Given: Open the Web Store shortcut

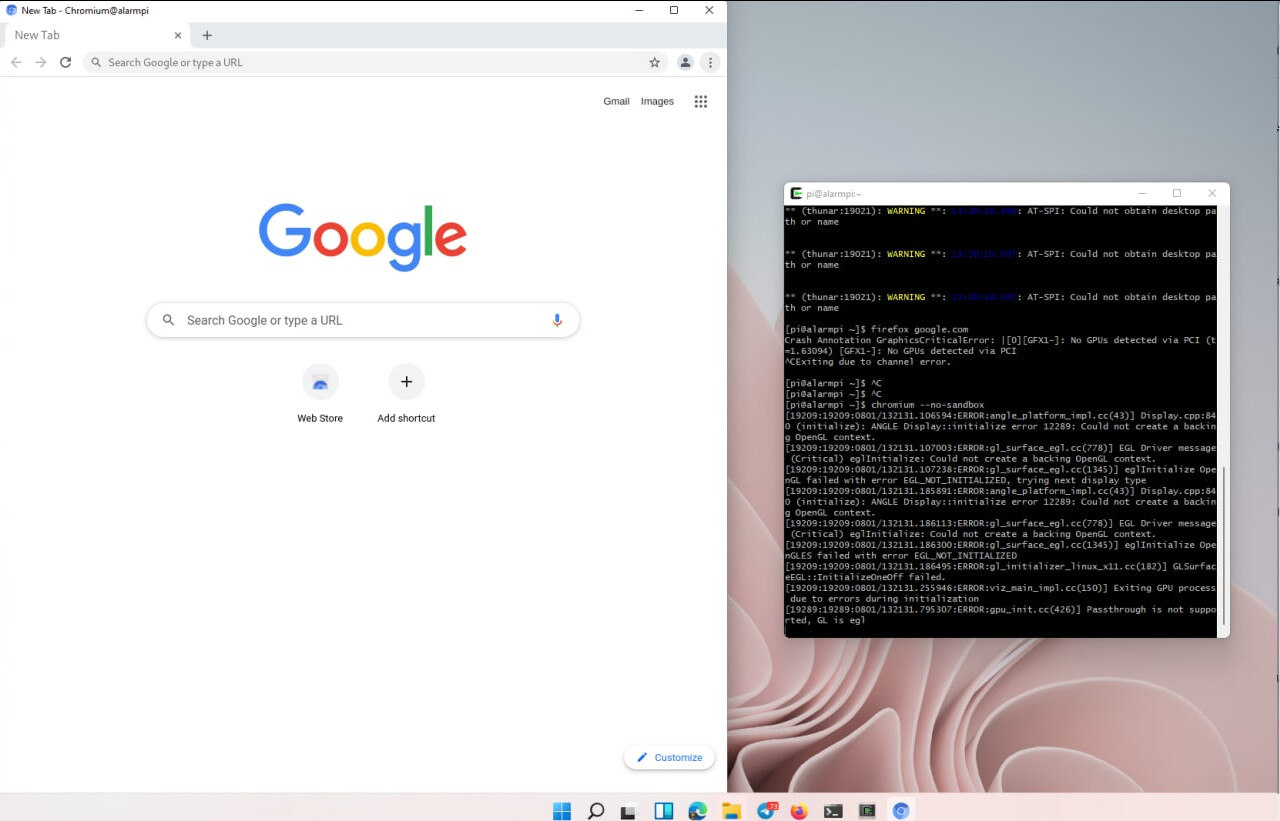Looking at the screenshot, I should click(x=320, y=394).
